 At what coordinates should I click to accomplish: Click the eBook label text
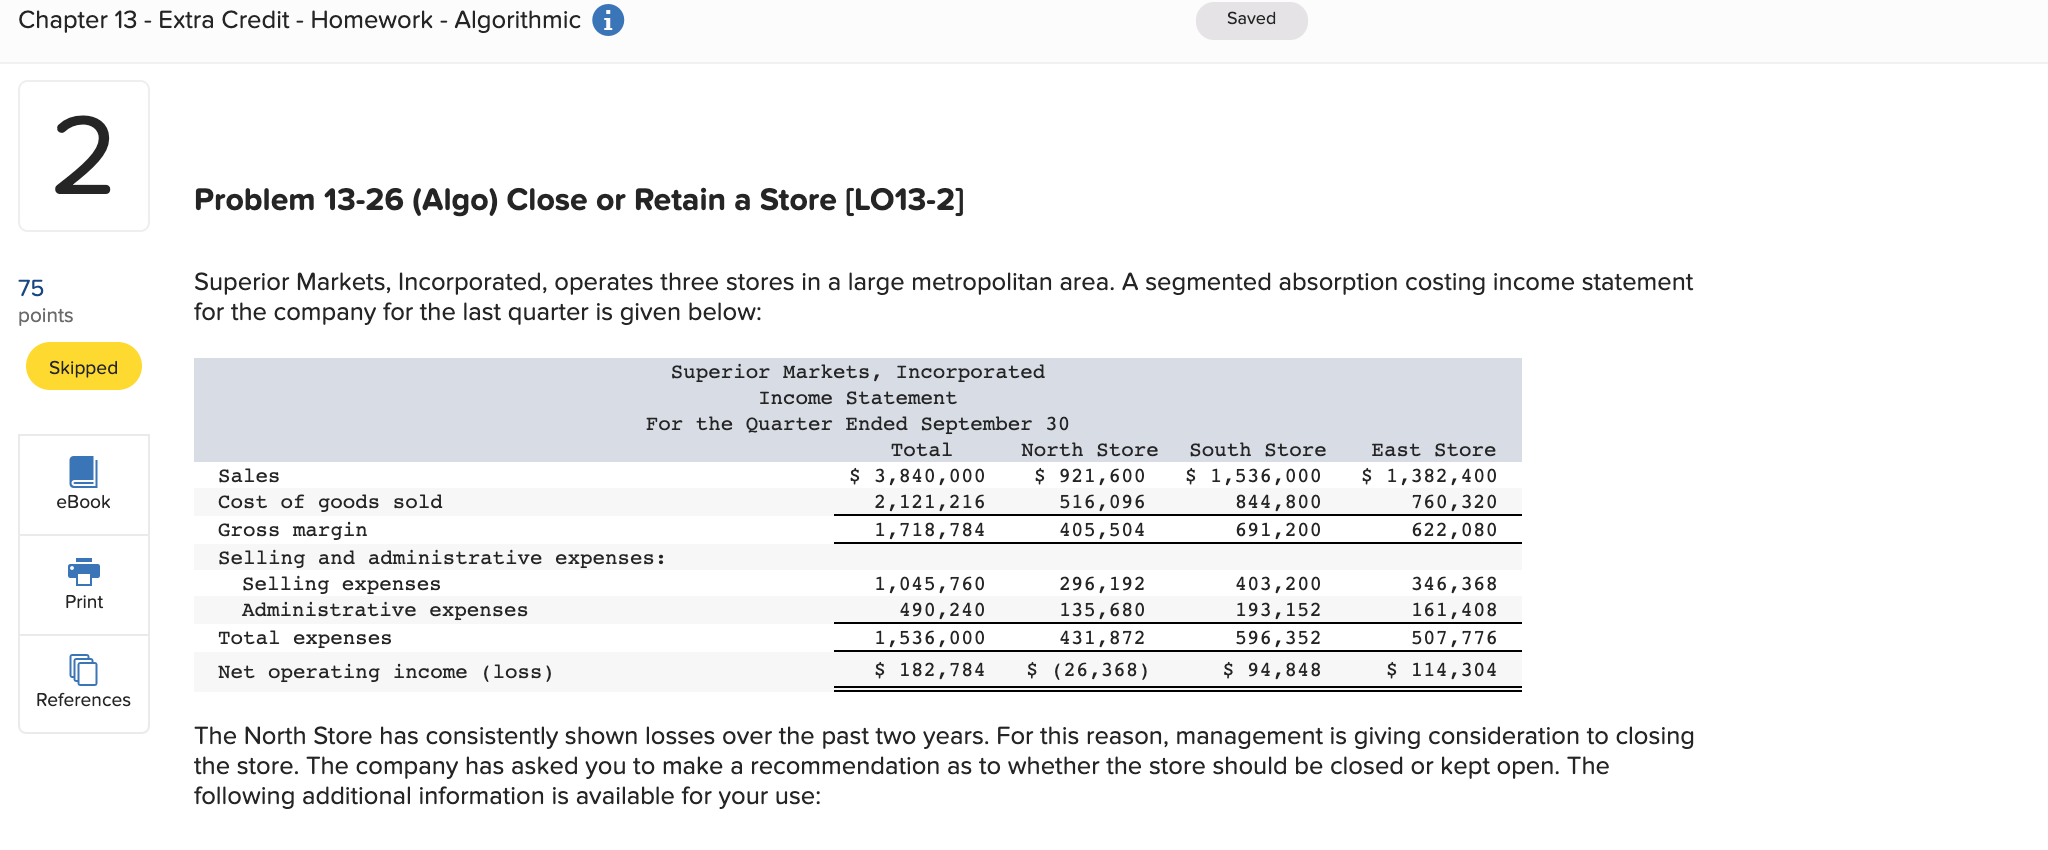pos(83,502)
